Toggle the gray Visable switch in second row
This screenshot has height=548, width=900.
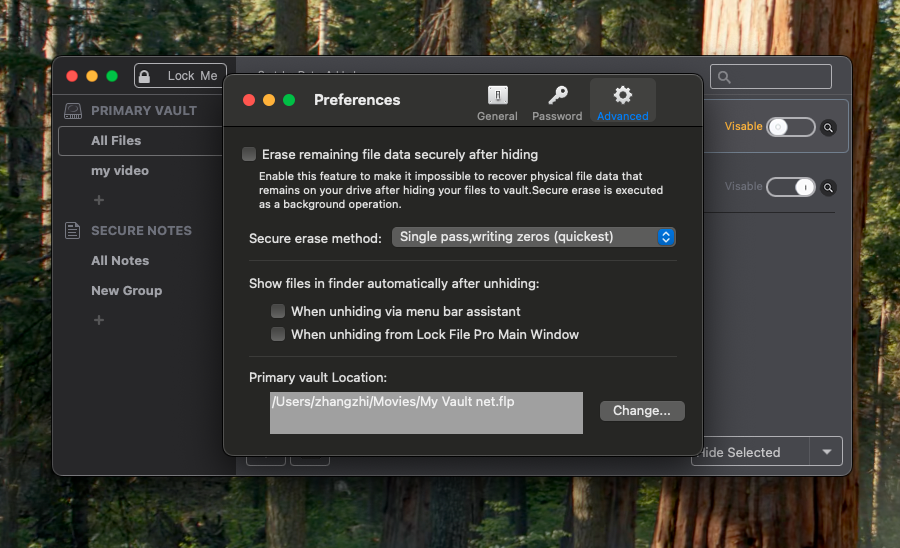[x=791, y=186]
